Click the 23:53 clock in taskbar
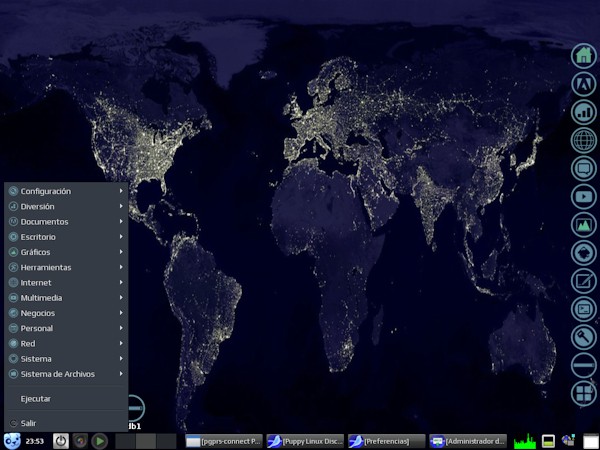 [x=35, y=441]
